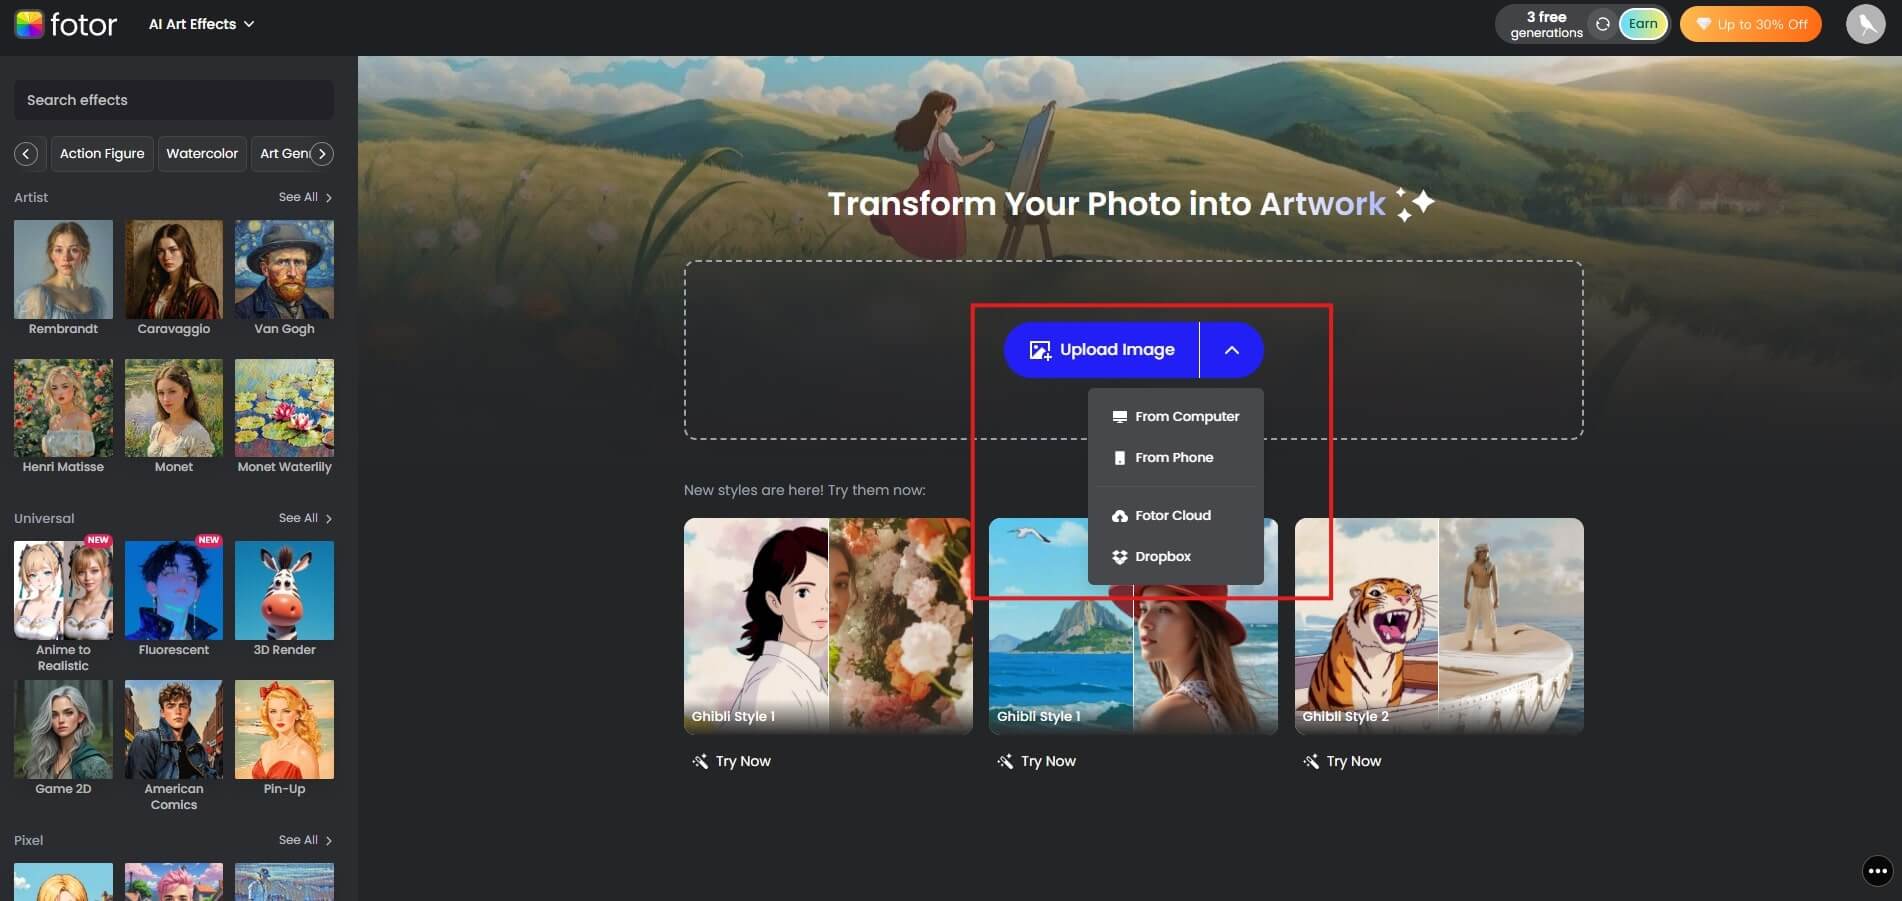Click the chevron next to Universal See All

click(329, 519)
